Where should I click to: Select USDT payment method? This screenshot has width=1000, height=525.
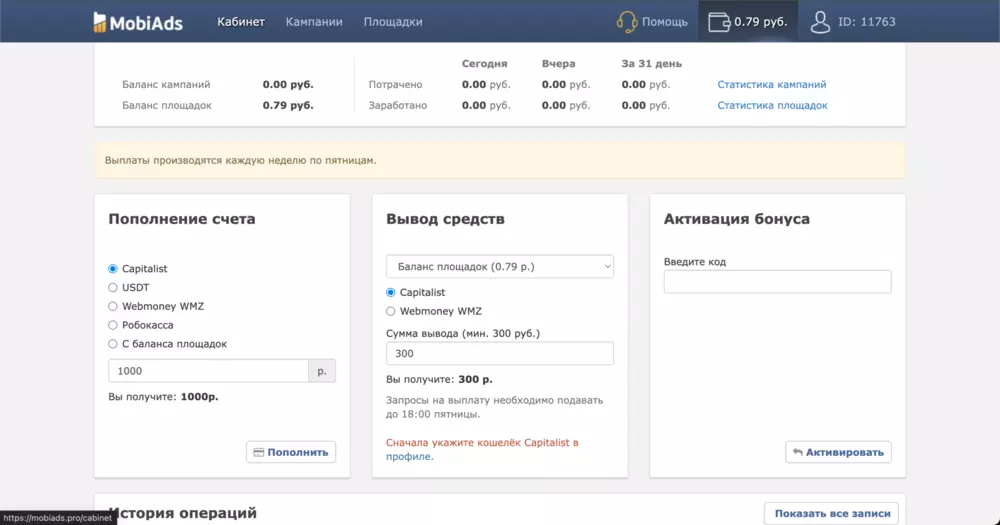point(113,288)
